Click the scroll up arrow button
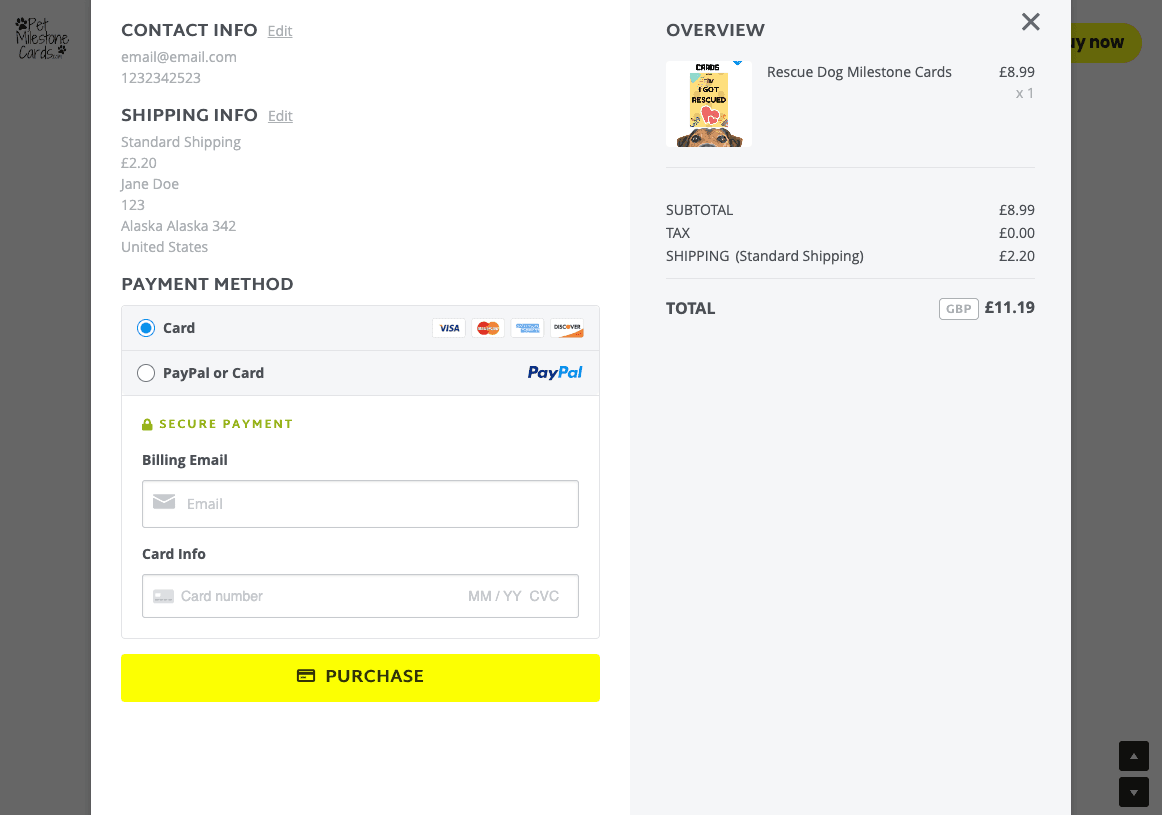Image resolution: width=1162 pixels, height=815 pixels. (1133, 756)
